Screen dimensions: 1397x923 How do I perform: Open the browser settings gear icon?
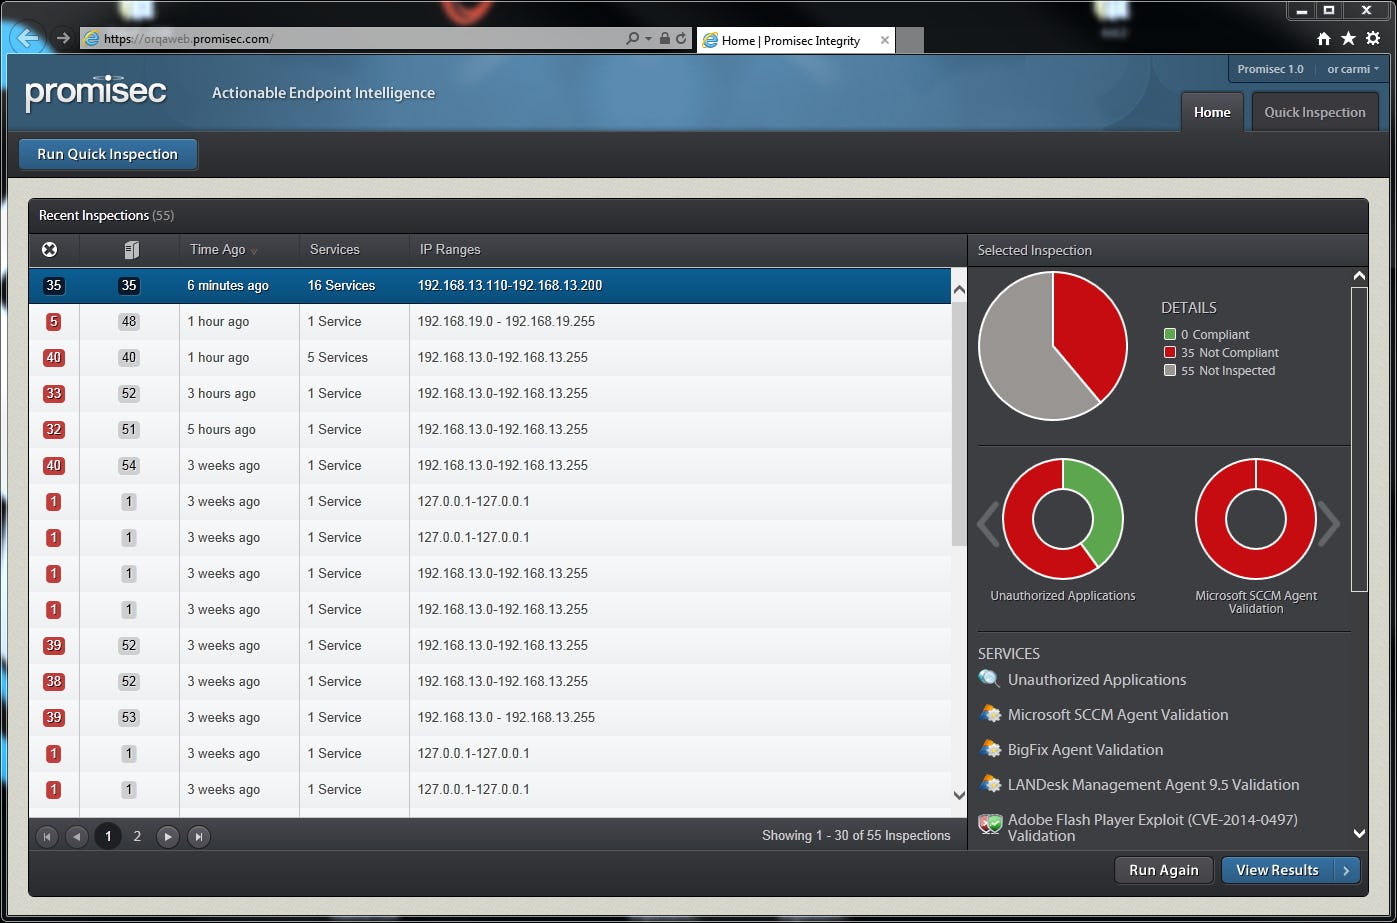coord(1371,37)
